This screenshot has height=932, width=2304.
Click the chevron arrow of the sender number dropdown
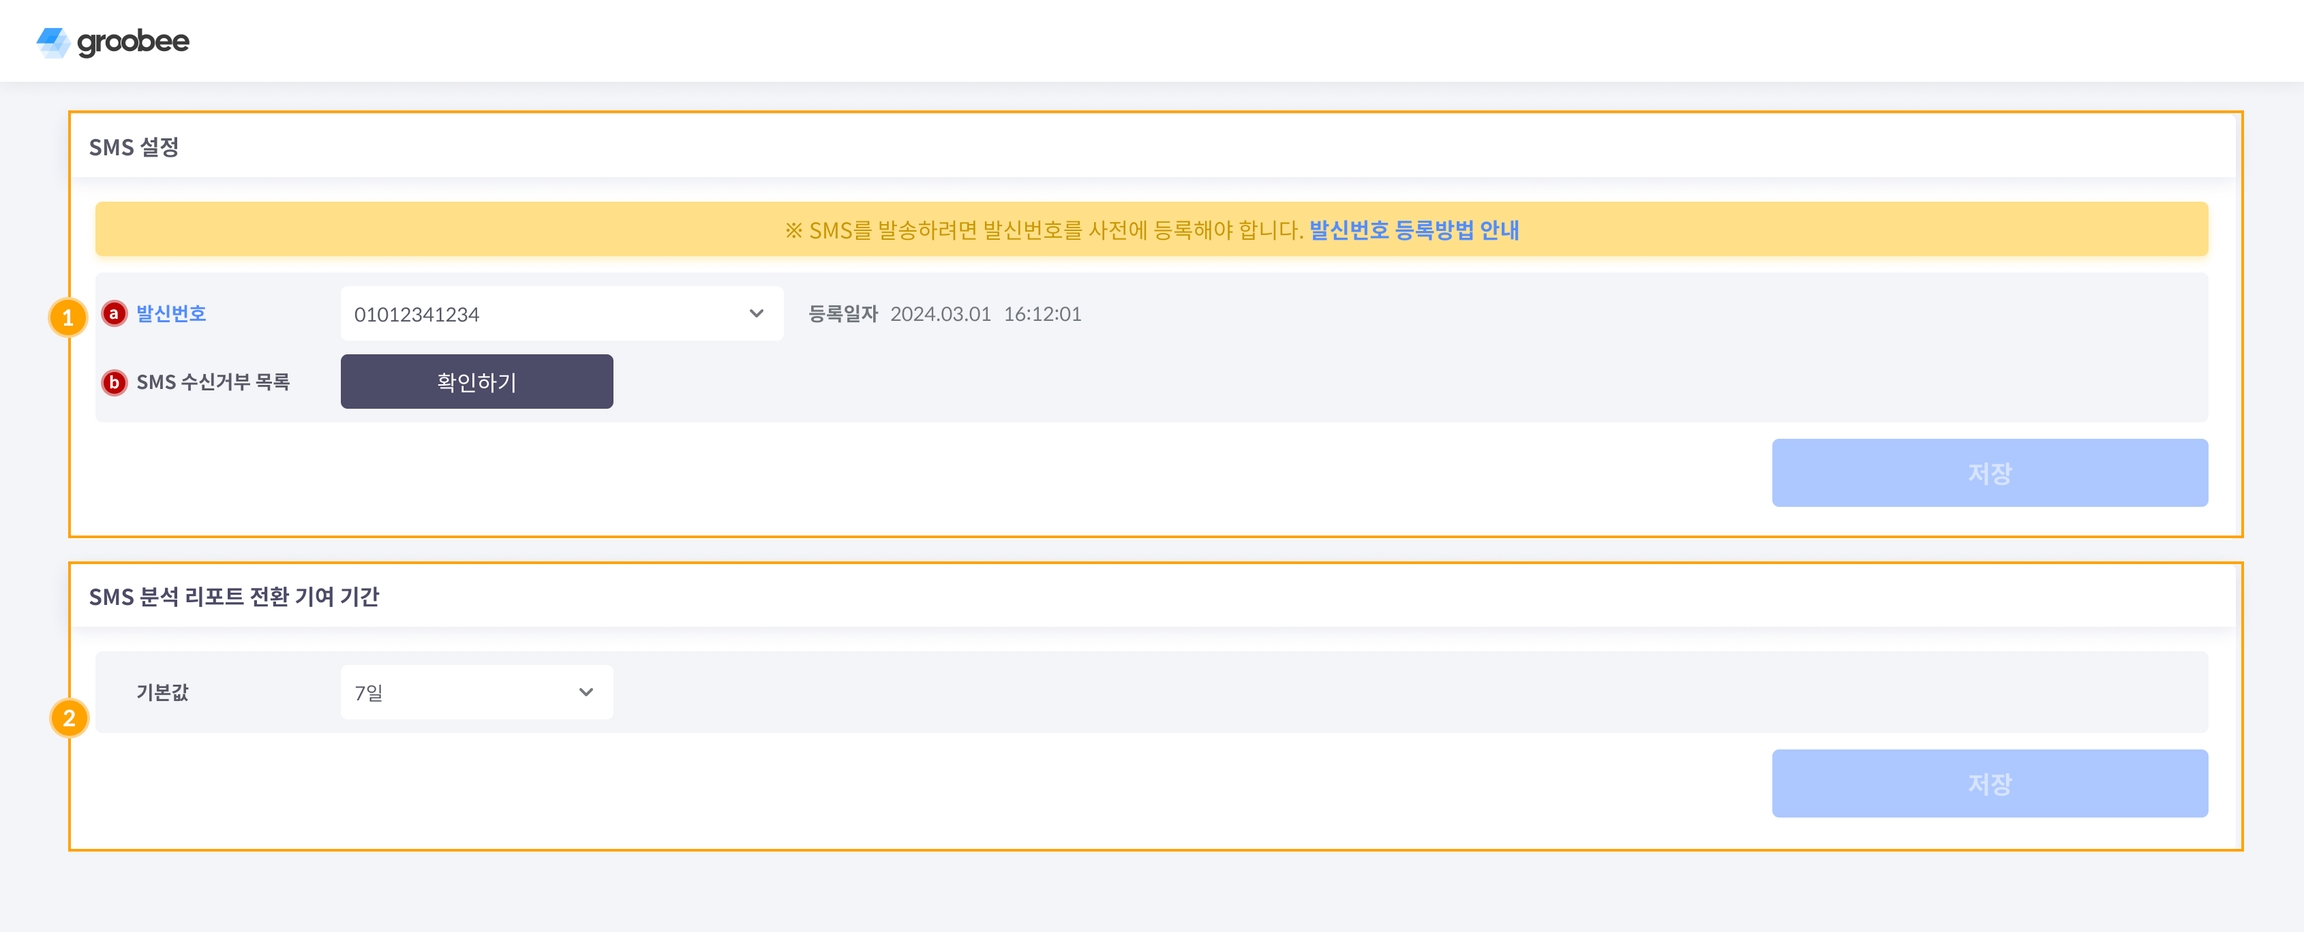tap(756, 314)
